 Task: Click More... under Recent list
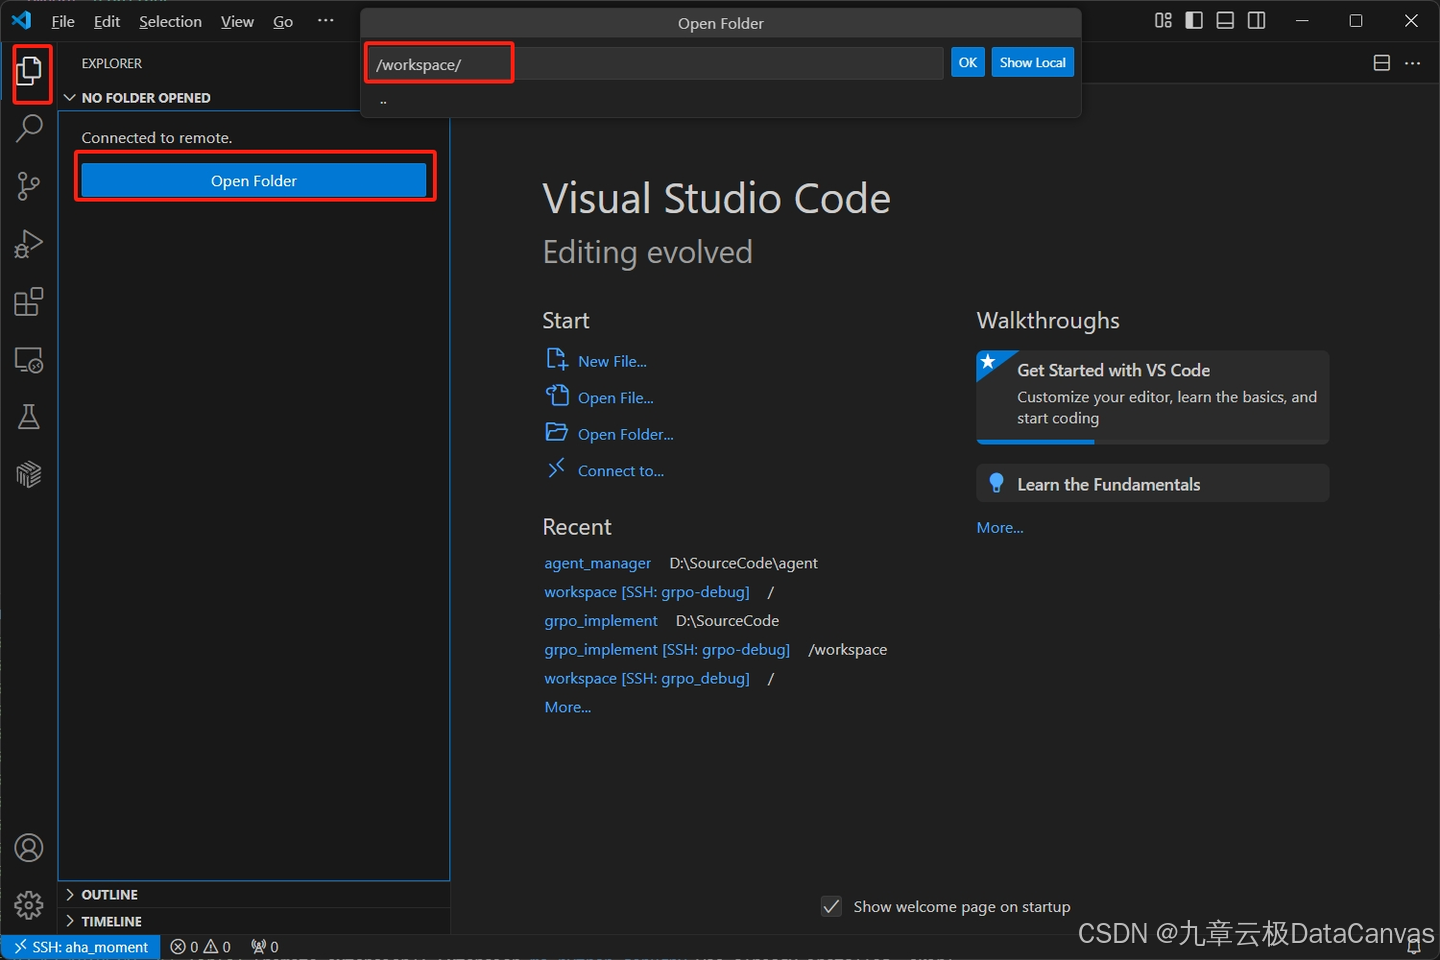[x=568, y=707]
